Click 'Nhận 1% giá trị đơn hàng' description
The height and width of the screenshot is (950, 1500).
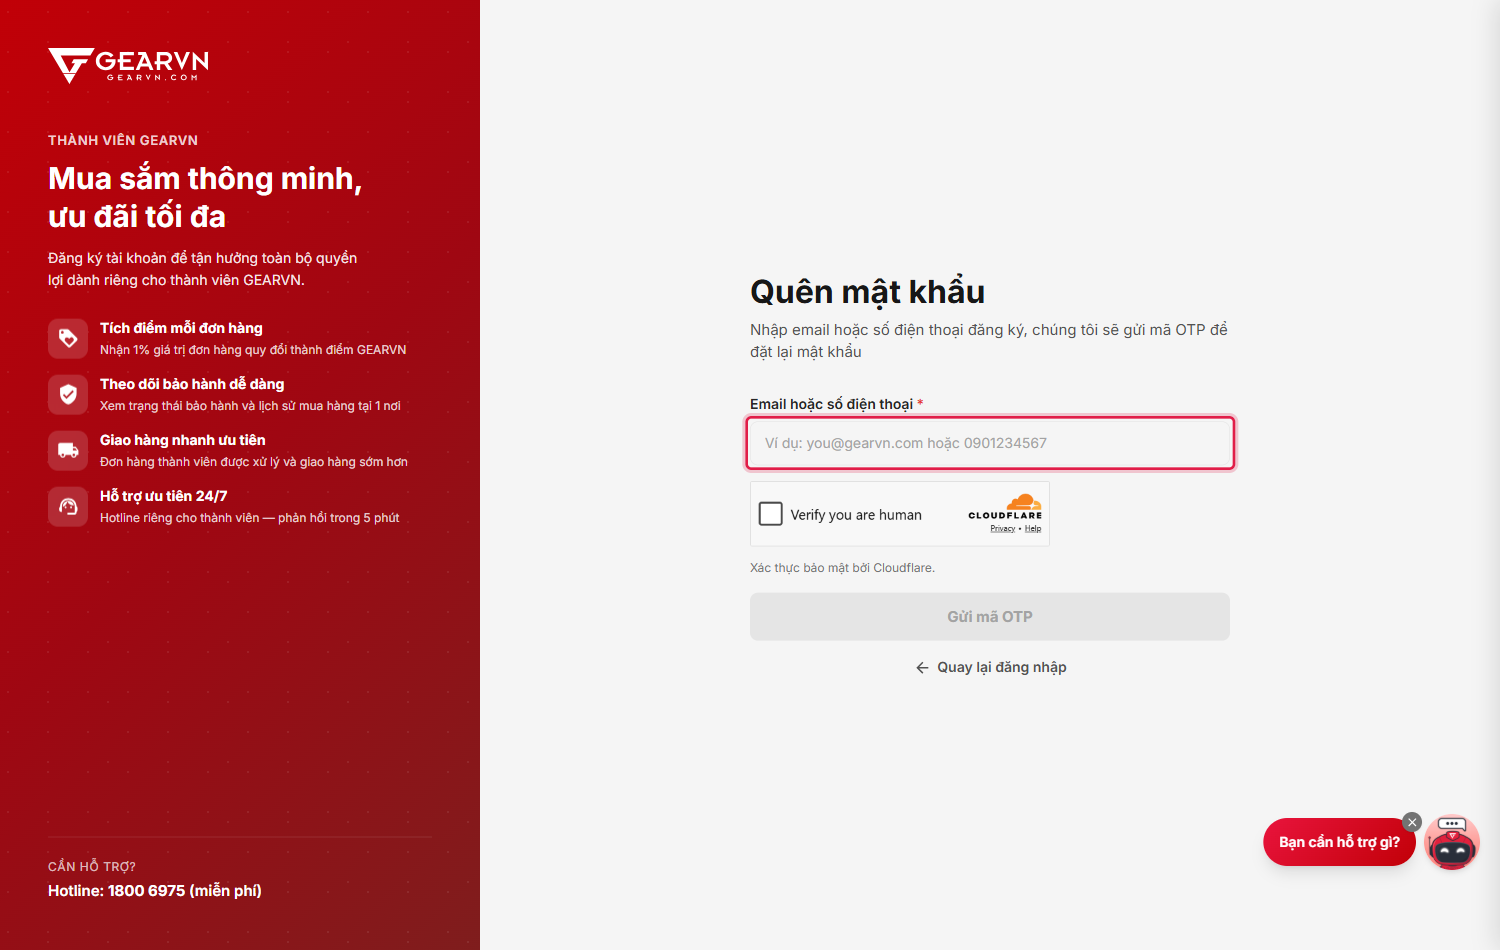tap(253, 350)
